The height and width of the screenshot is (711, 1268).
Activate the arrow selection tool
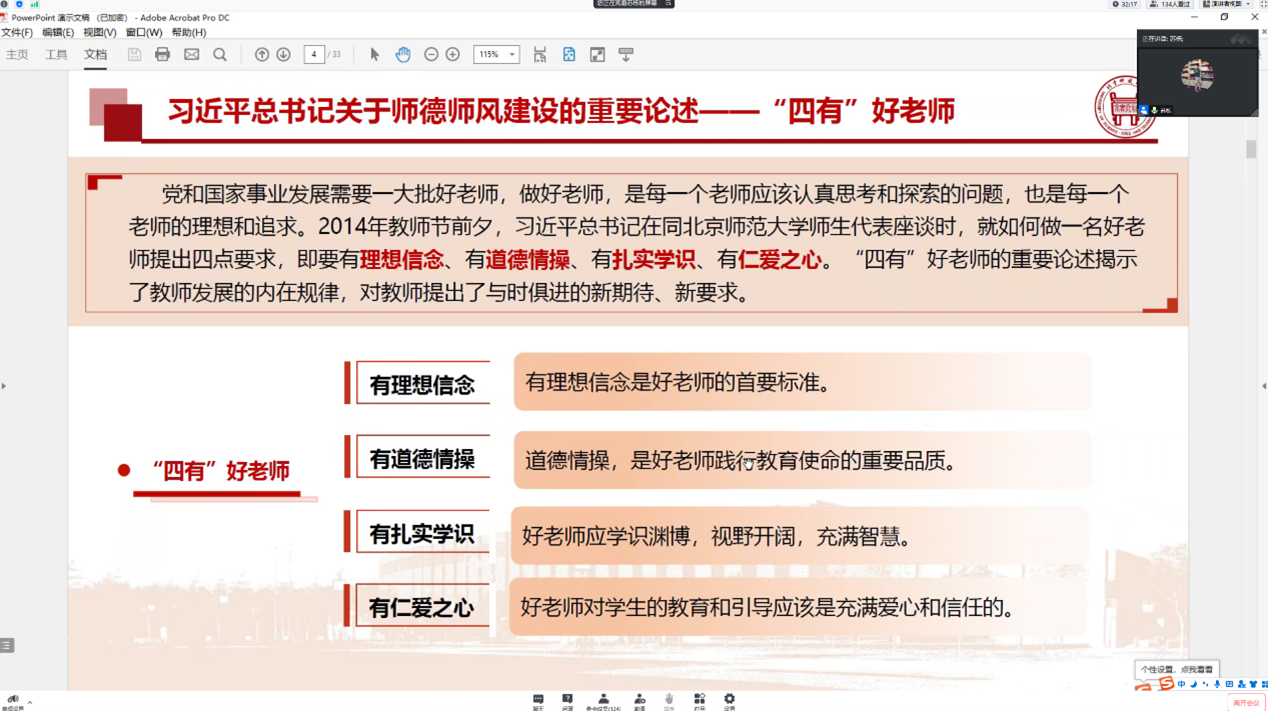tap(375, 54)
